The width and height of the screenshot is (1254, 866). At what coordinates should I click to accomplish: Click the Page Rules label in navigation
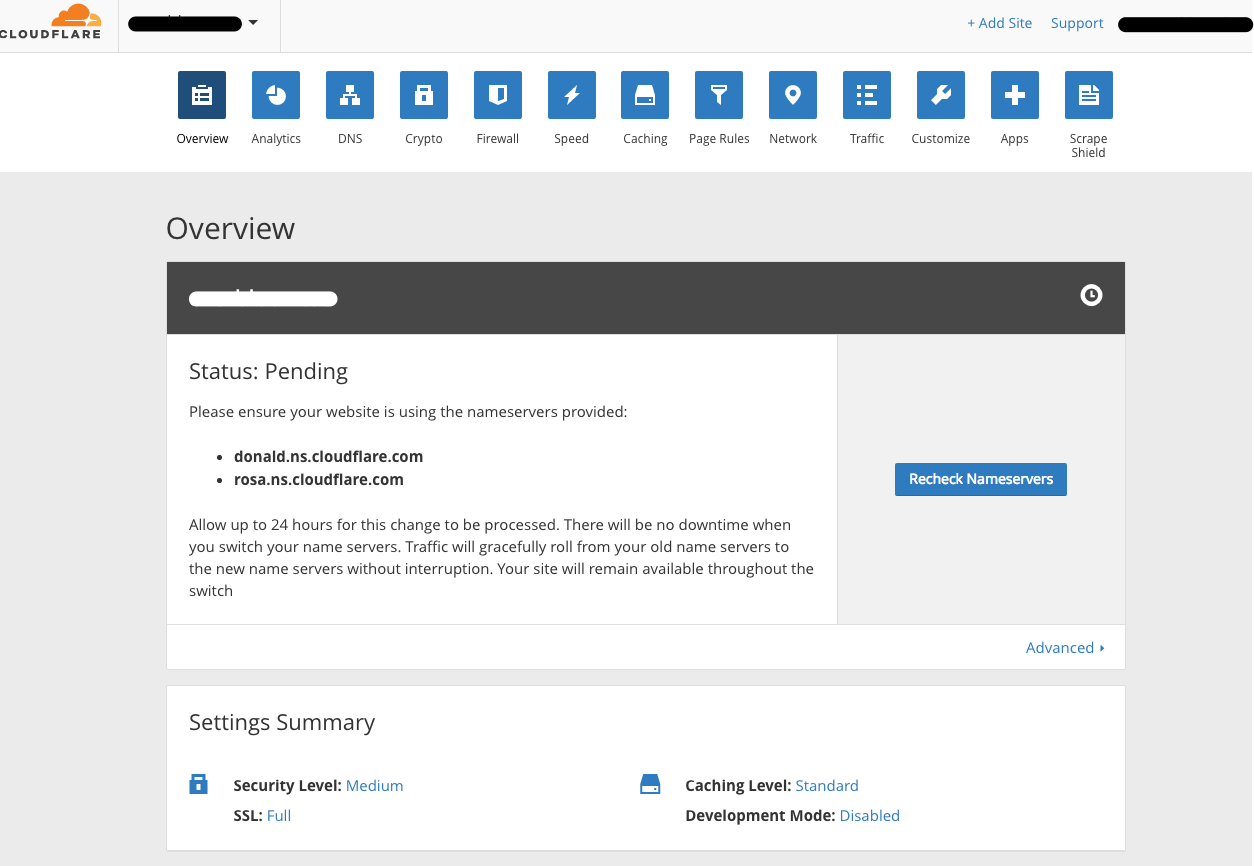click(x=719, y=139)
